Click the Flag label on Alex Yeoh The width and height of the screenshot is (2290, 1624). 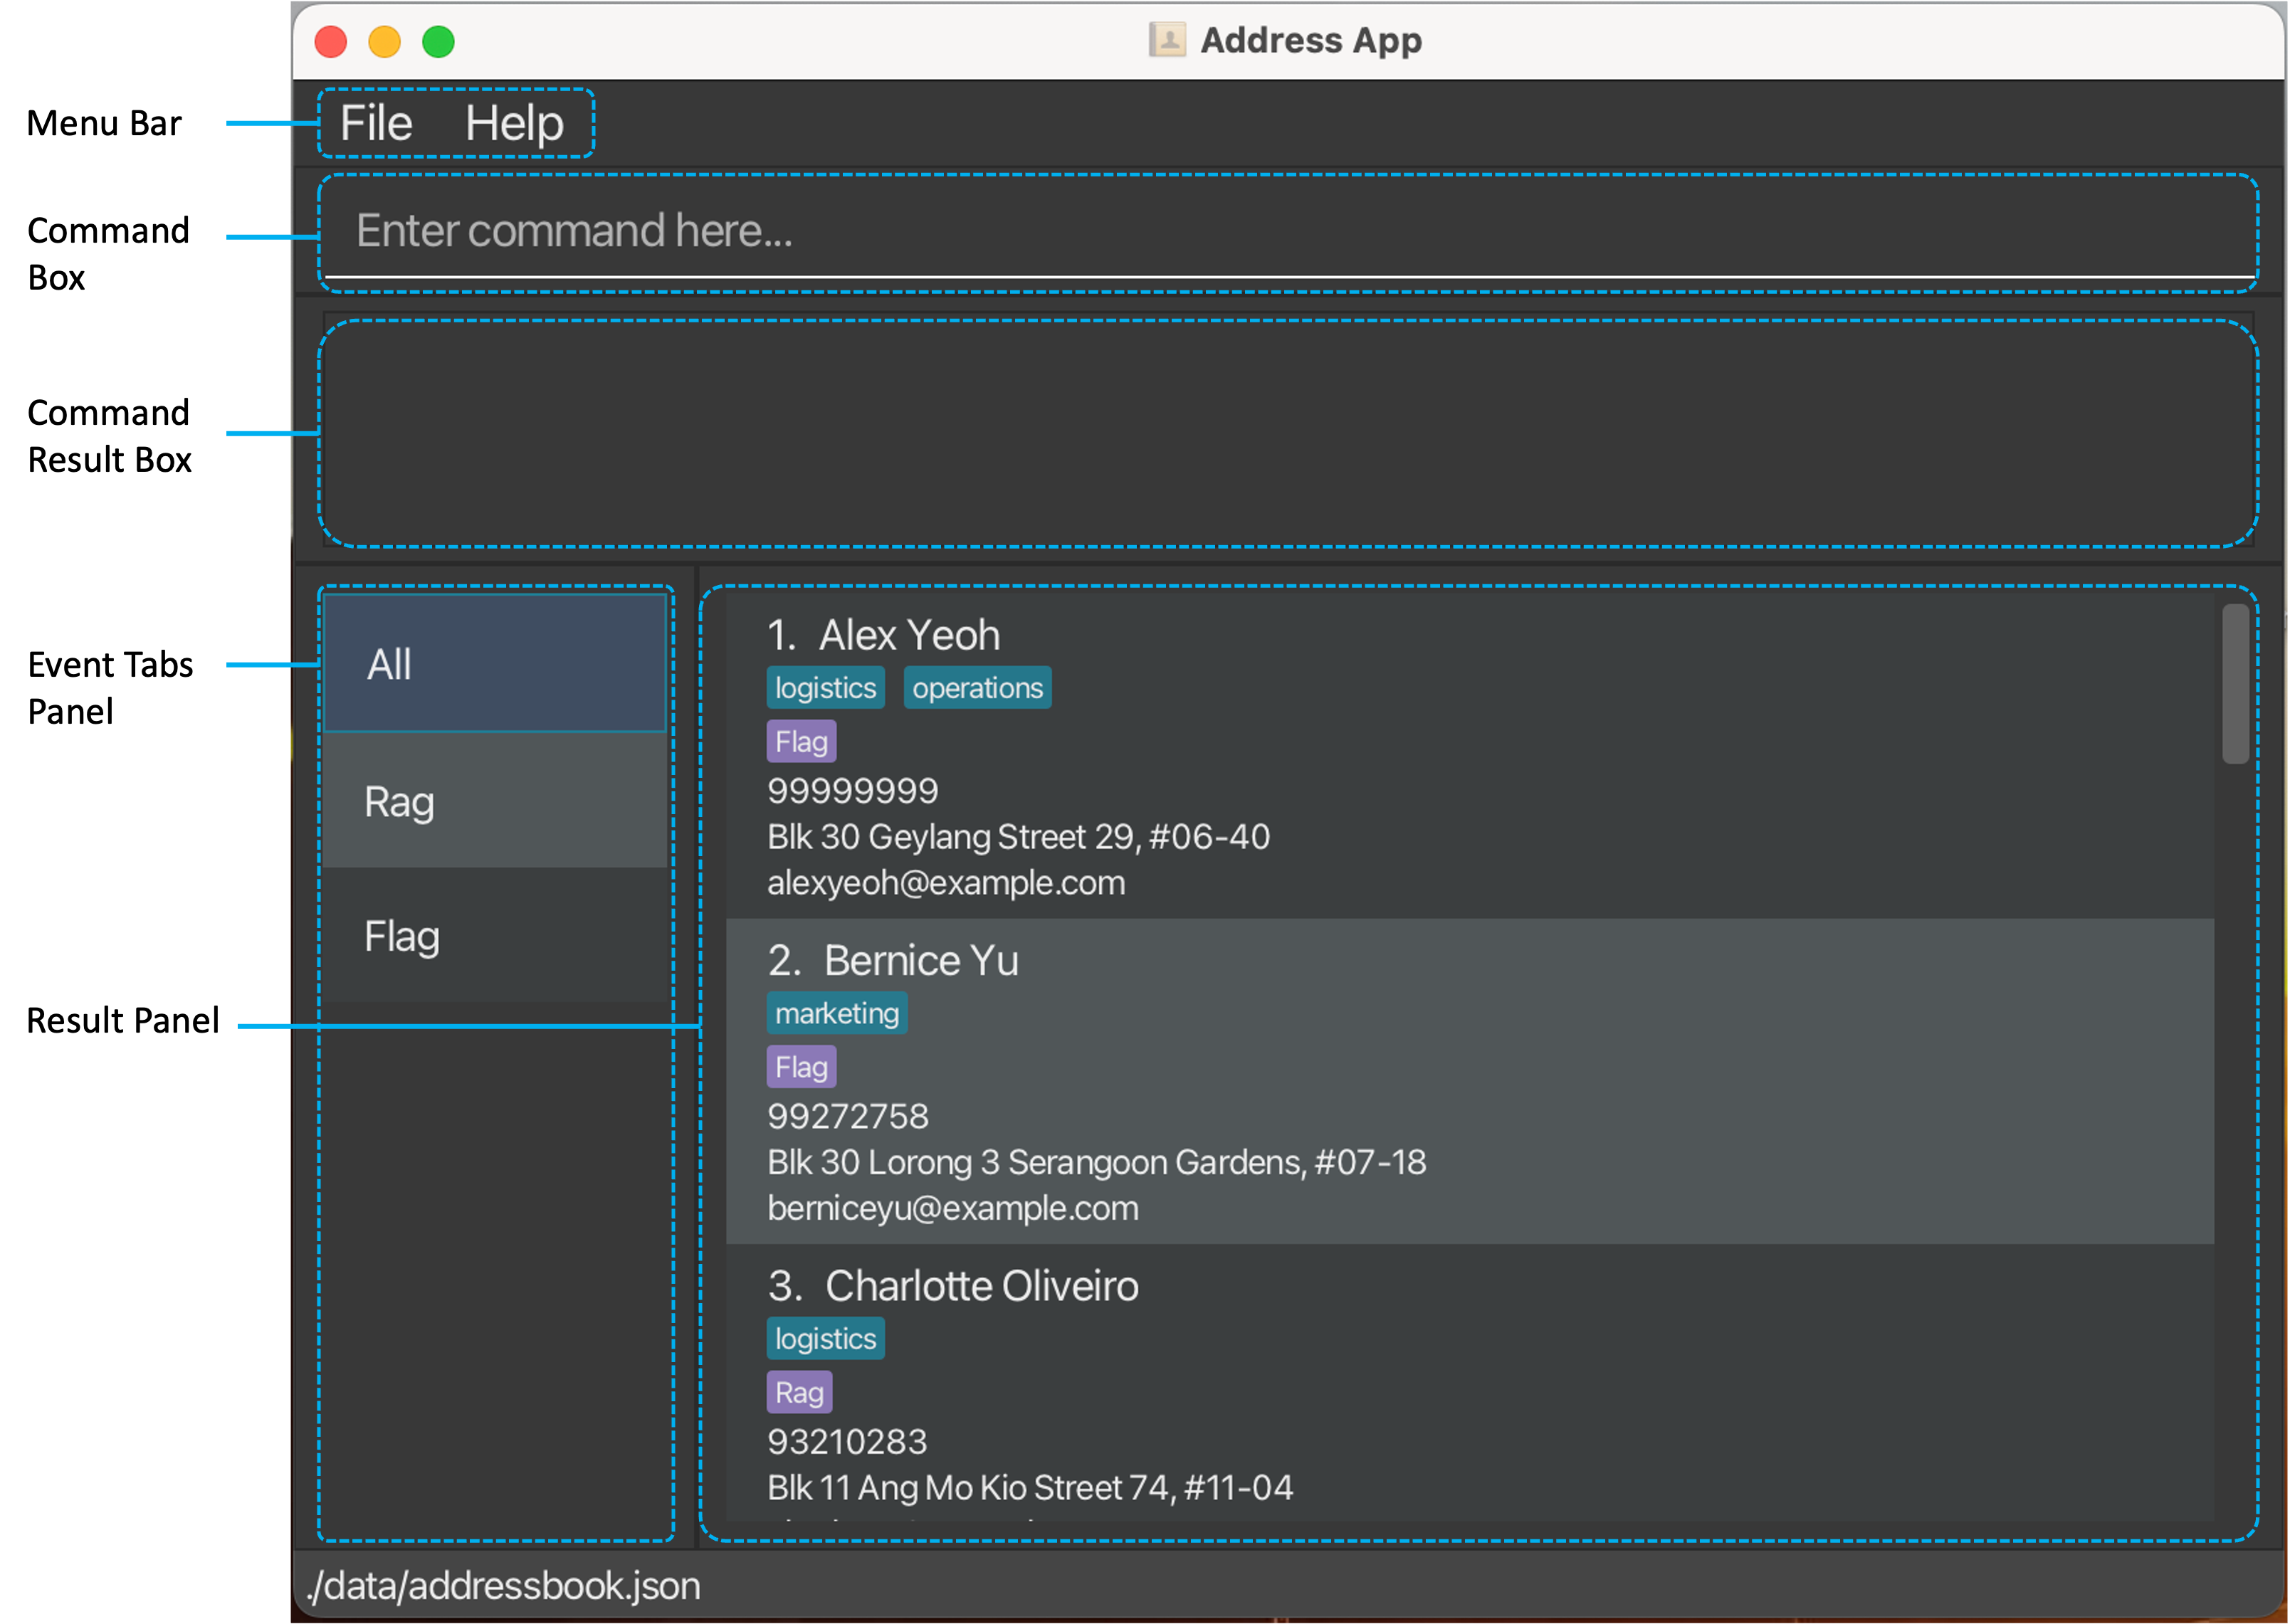(801, 742)
